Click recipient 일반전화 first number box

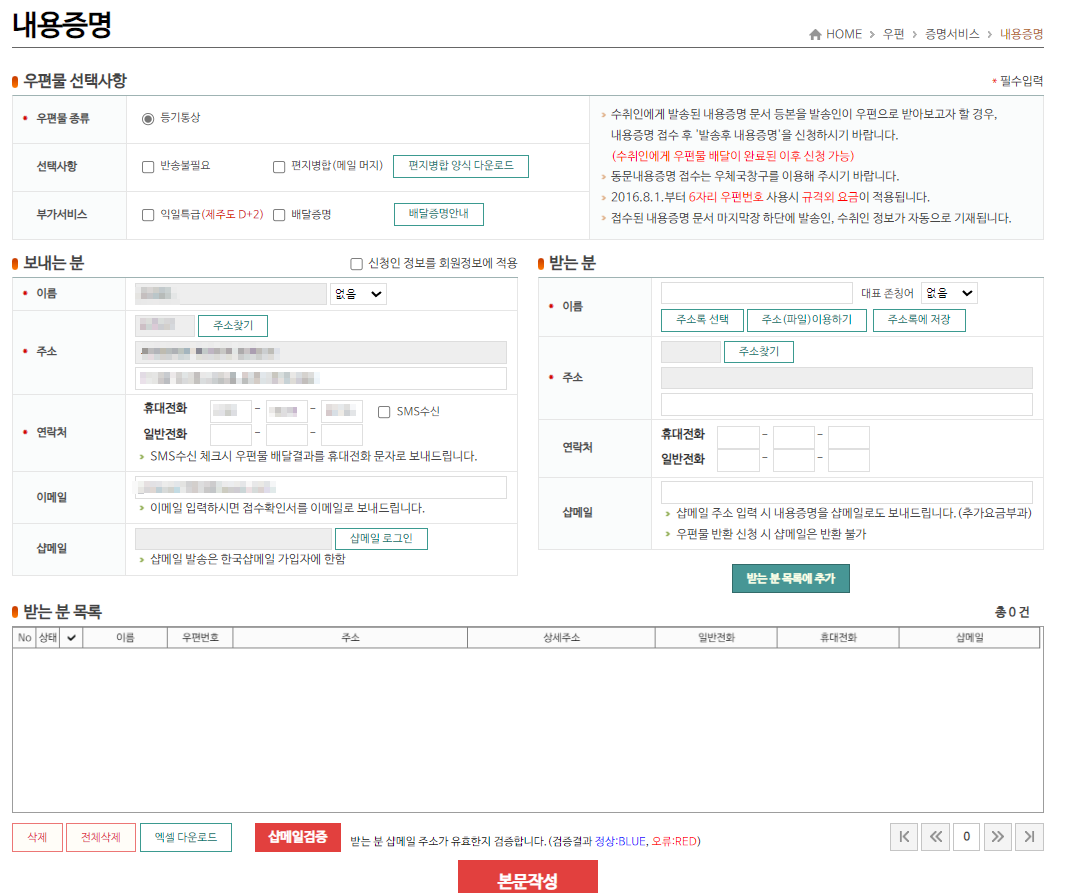coord(738,460)
